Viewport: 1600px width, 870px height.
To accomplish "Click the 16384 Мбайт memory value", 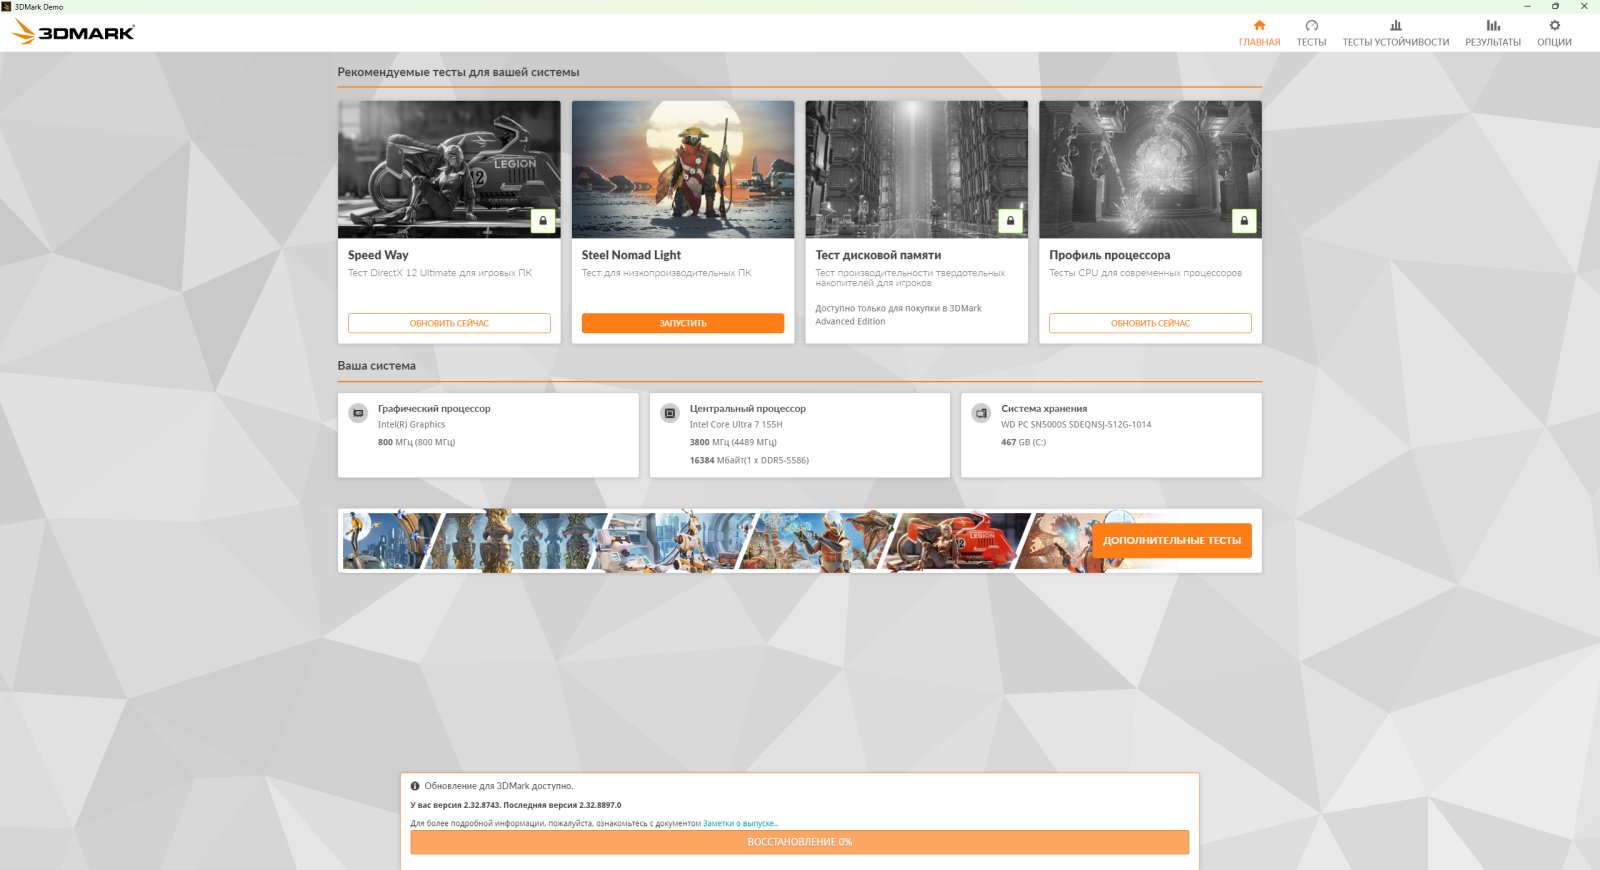I will (749, 461).
